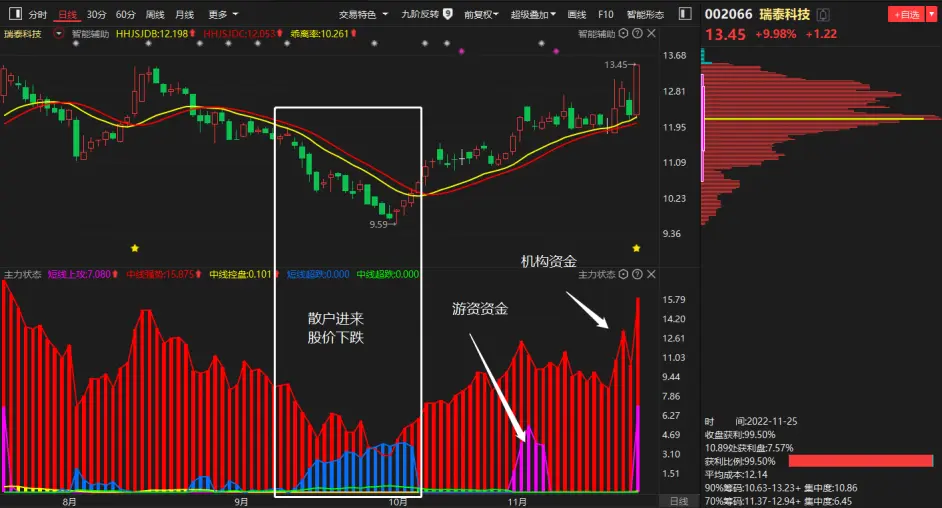Open the 超级叠加 overlay dropdown

click(x=533, y=14)
